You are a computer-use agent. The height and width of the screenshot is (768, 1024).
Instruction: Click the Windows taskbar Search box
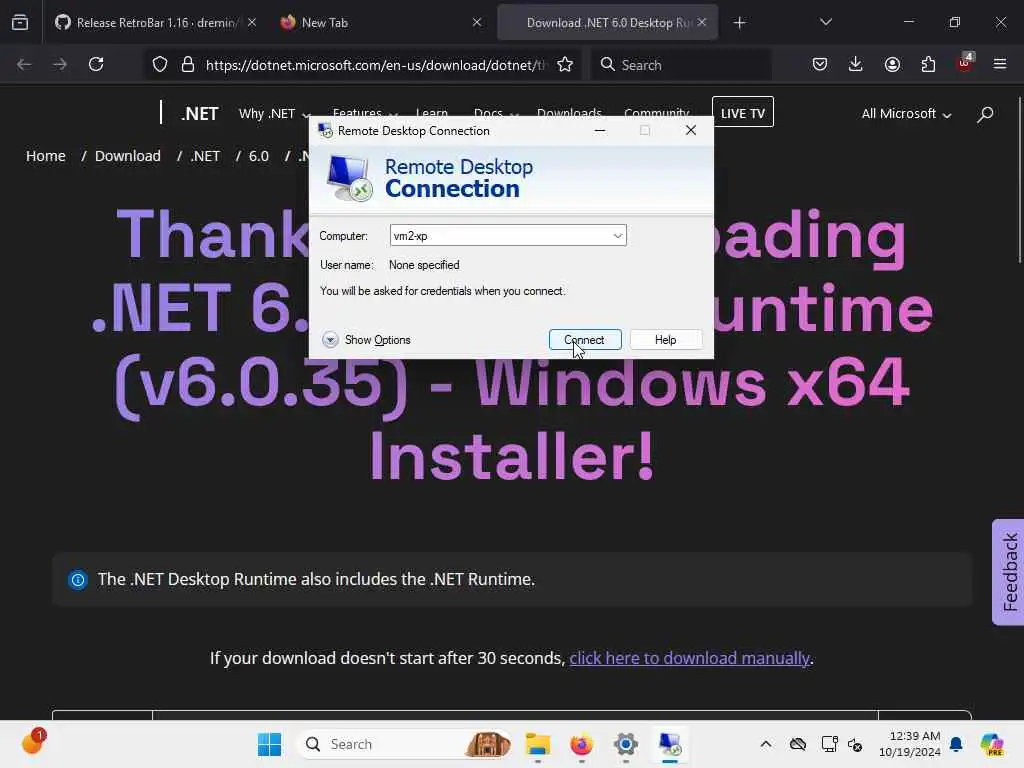tap(403, 744)
